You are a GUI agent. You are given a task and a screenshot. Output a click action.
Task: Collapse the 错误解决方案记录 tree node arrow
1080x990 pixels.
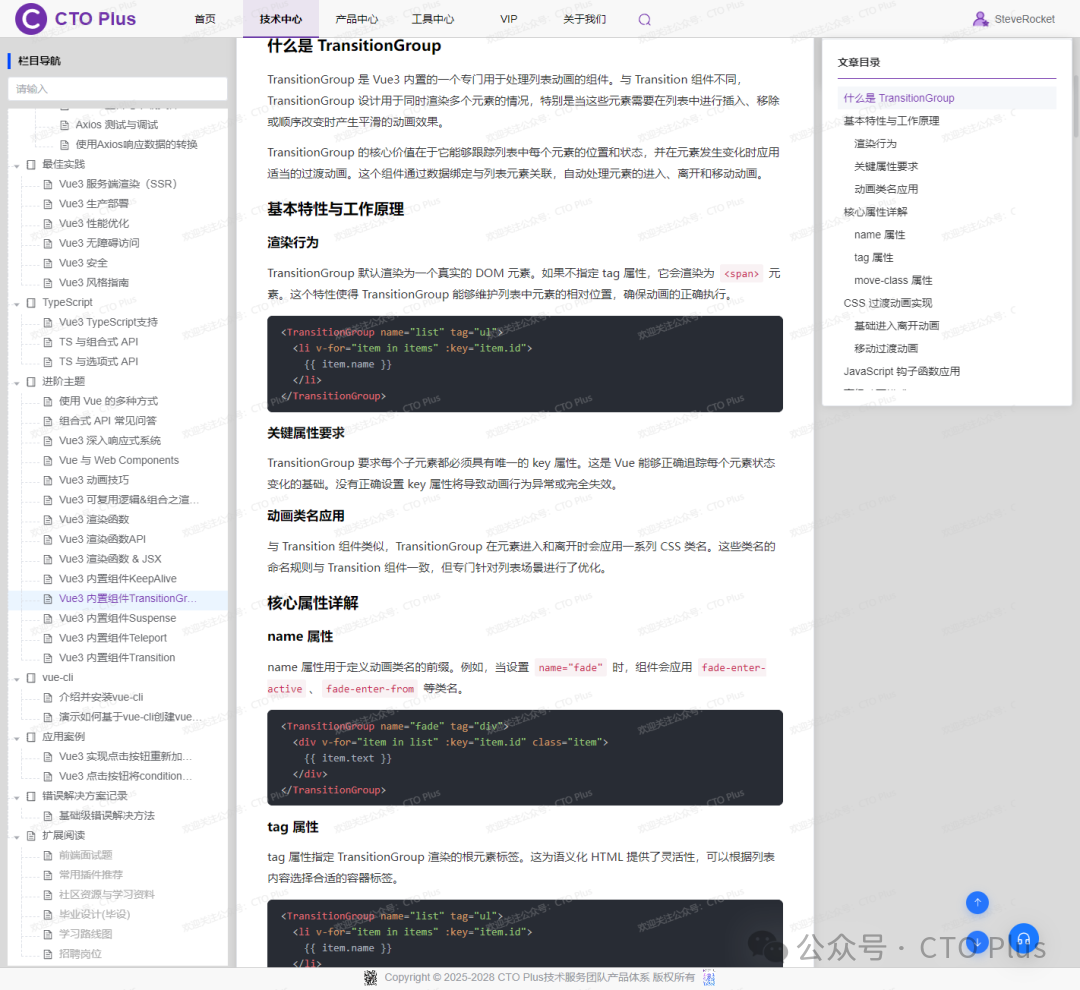pyautogui.click(x=17, y=798)
